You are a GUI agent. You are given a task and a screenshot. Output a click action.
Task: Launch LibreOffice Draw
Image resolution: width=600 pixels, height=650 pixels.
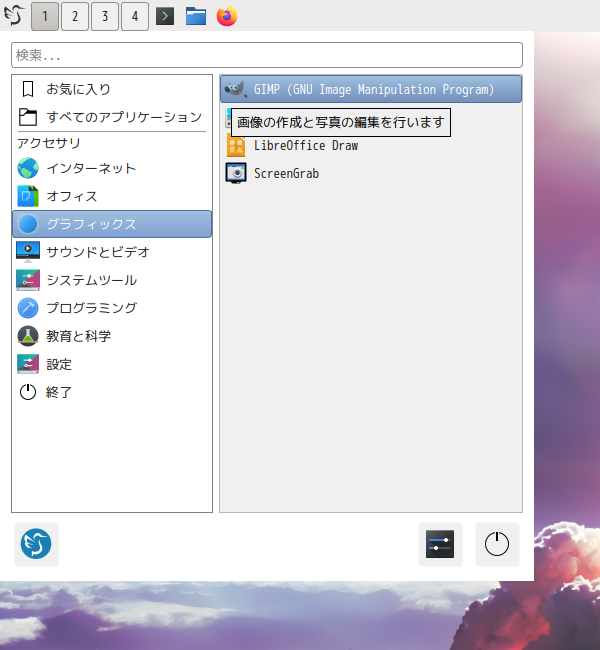[371, 146]
